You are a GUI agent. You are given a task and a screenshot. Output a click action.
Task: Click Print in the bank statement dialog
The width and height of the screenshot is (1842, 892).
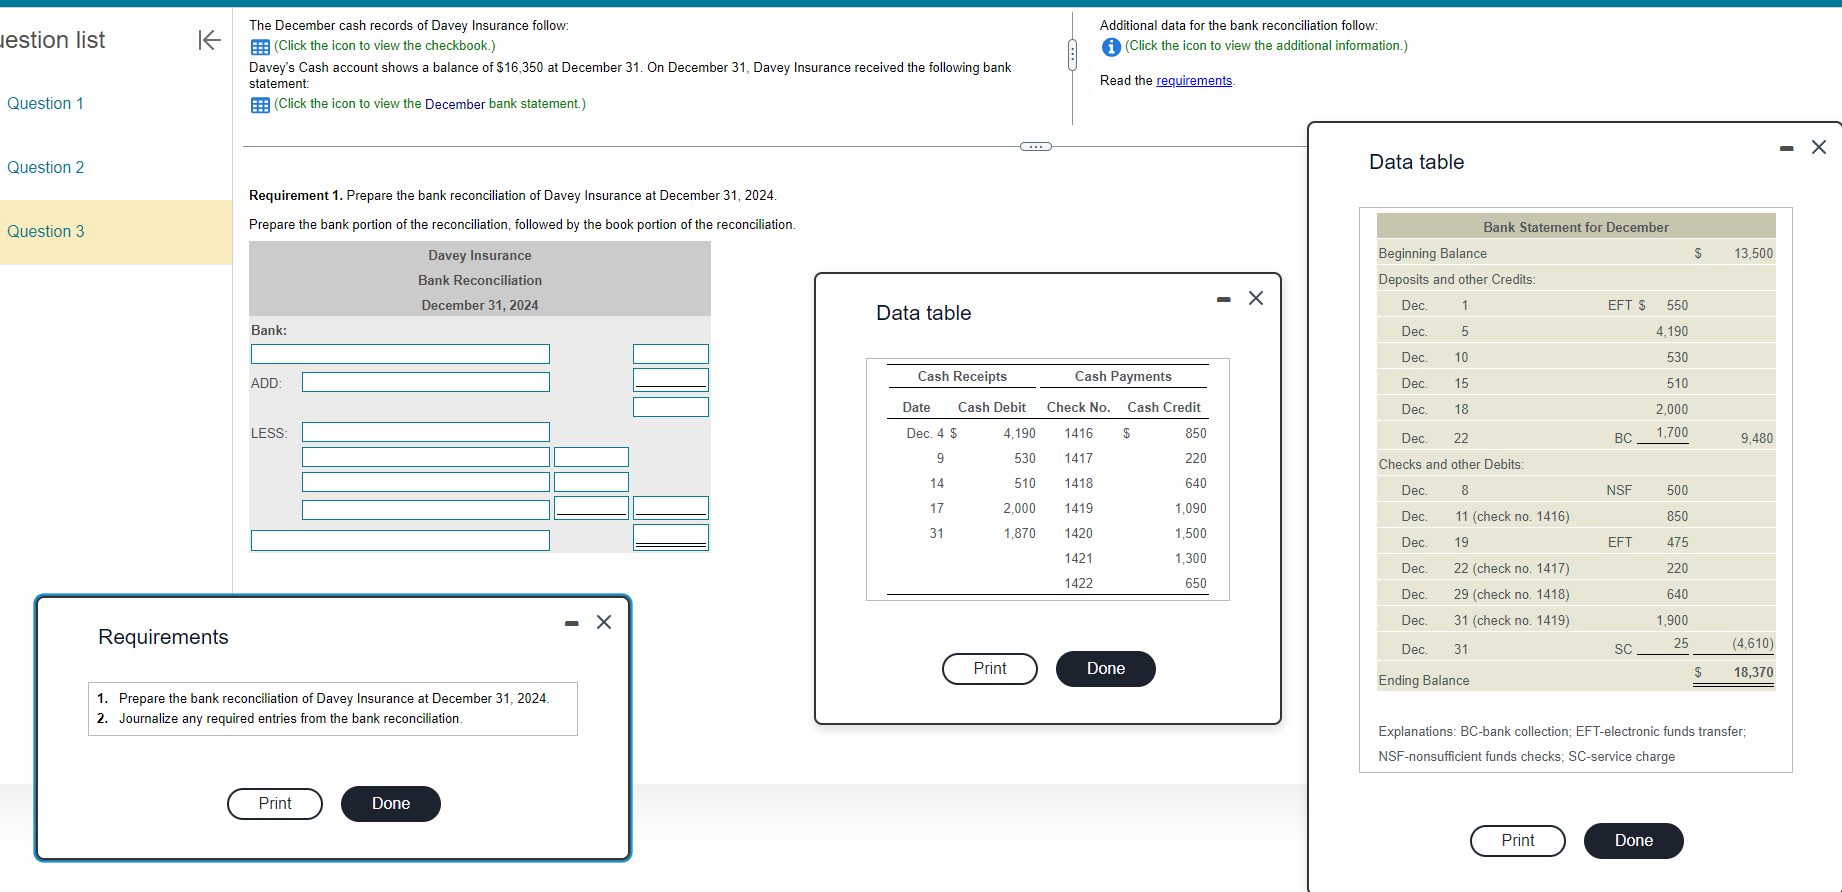[x=1518, y=841]
